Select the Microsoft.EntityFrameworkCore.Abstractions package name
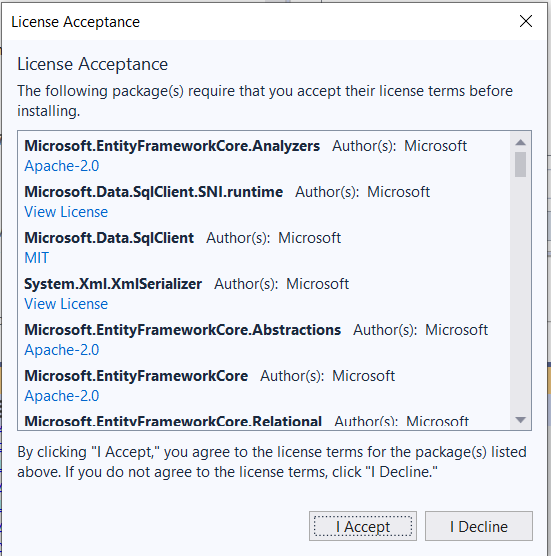Screen dimensions: 551x556 (x=183, y=330)
